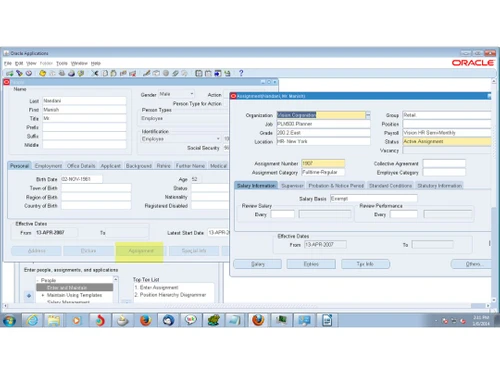Click the Window Help question mark icon
This screenshot has height=375, width=500.
(x=241, y=73)
